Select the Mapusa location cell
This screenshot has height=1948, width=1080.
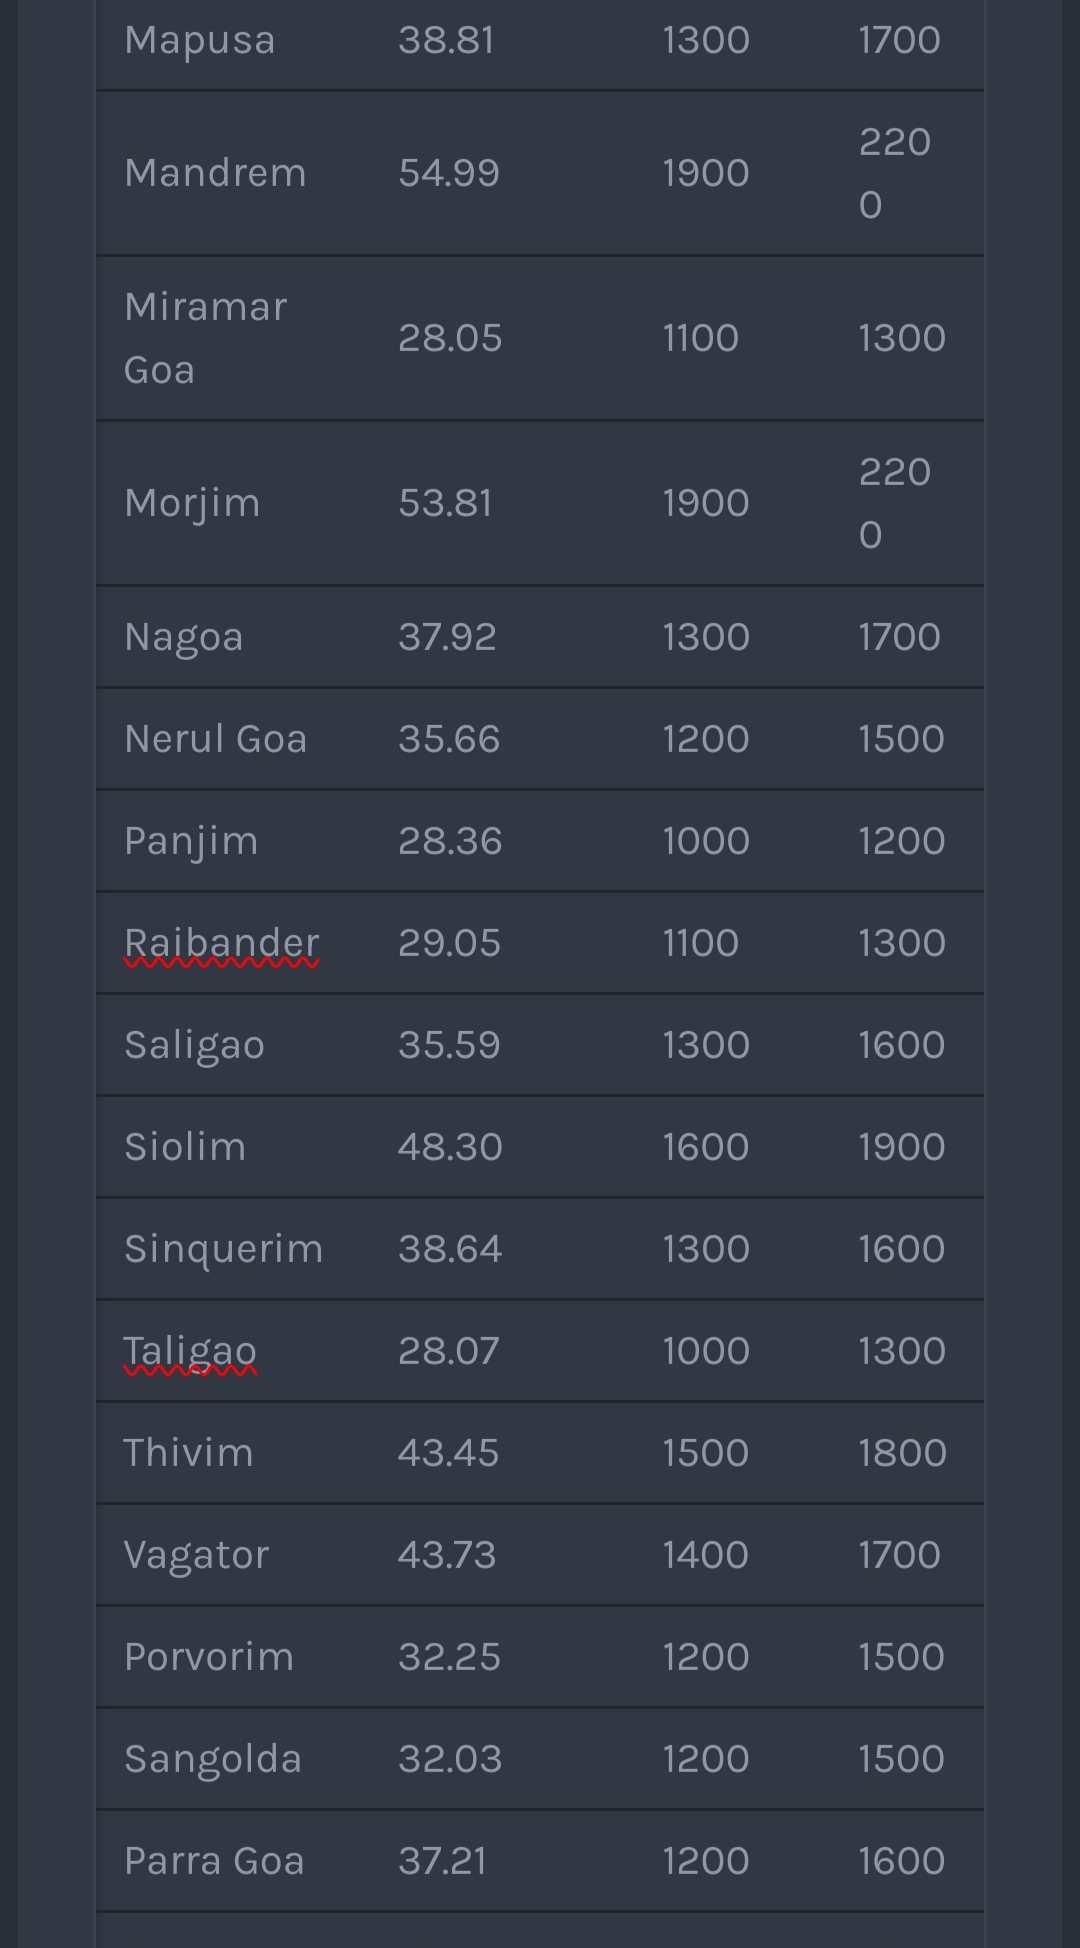pyautogui.click(x=199, y=40)
